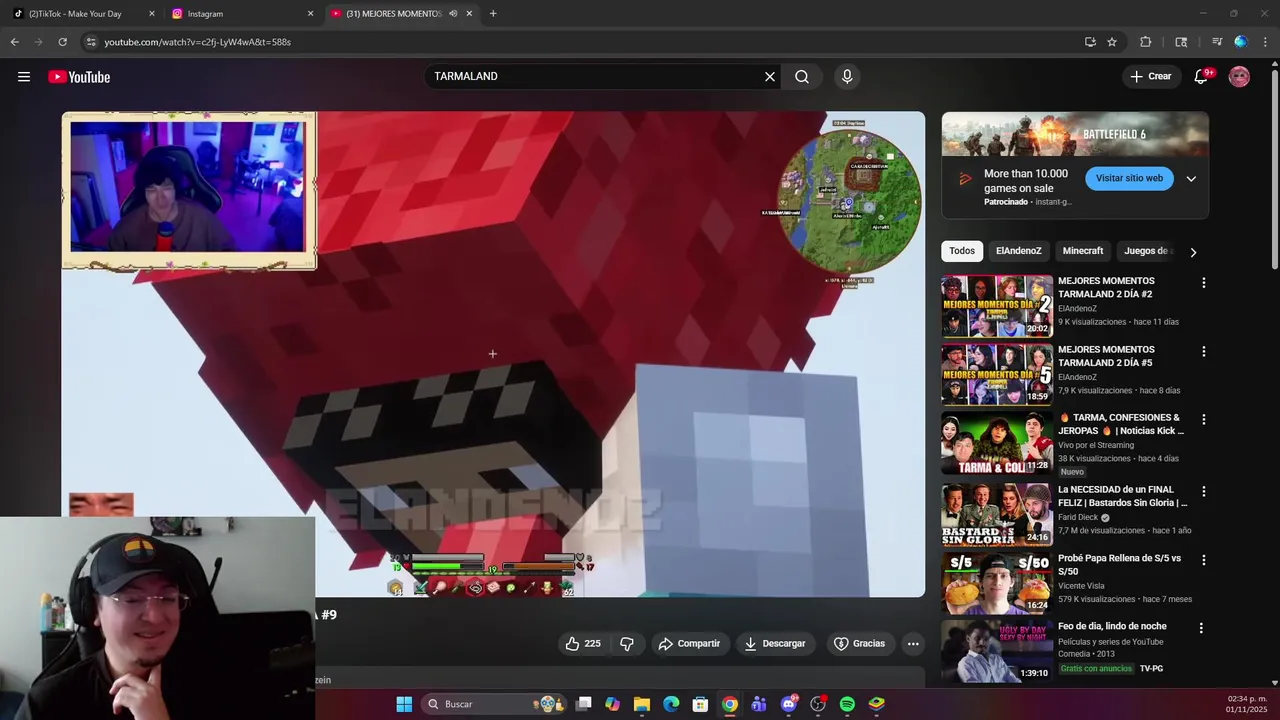Open the Battlefield 6 ad banner
This screenshot has height=720, width=1280.
click(x=1075, y=134)
